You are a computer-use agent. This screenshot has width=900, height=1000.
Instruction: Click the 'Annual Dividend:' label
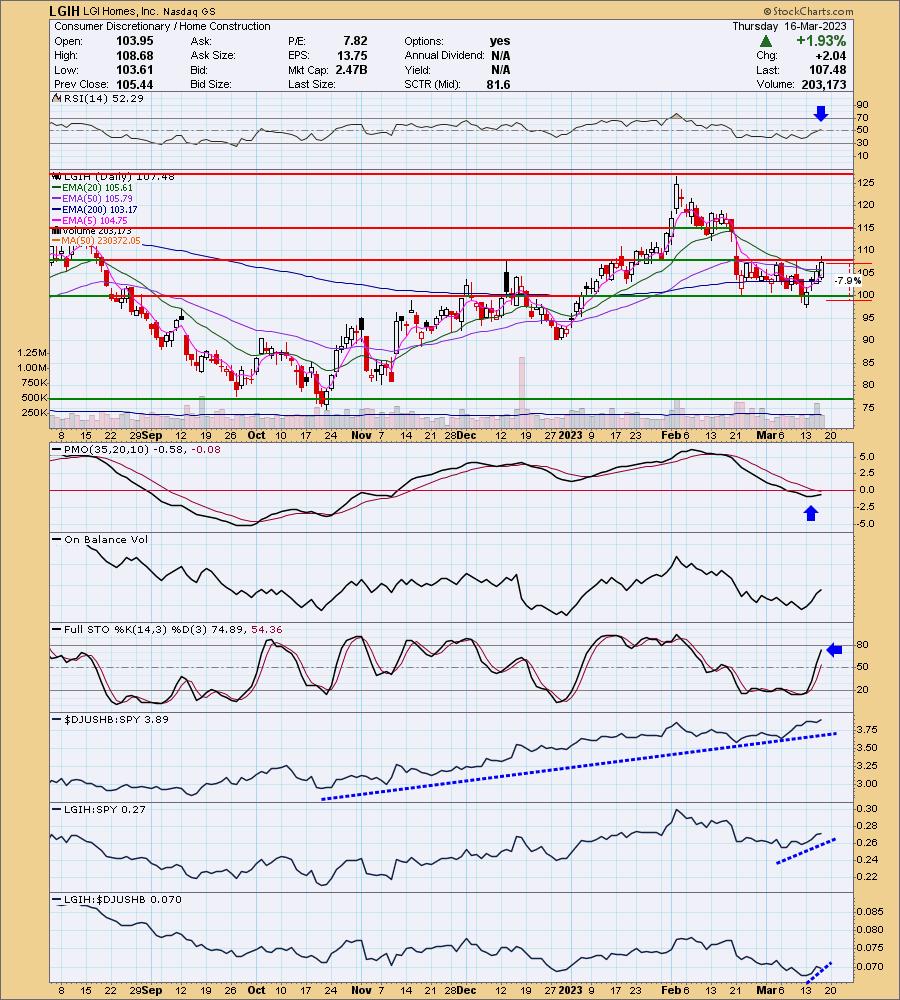click(x=445, y=55)
